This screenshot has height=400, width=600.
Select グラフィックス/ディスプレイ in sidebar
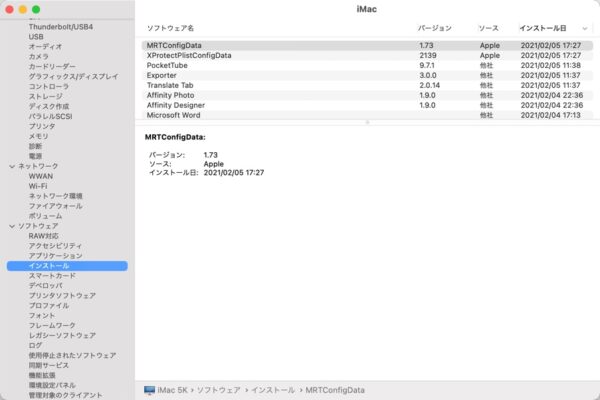coord(73,77)
